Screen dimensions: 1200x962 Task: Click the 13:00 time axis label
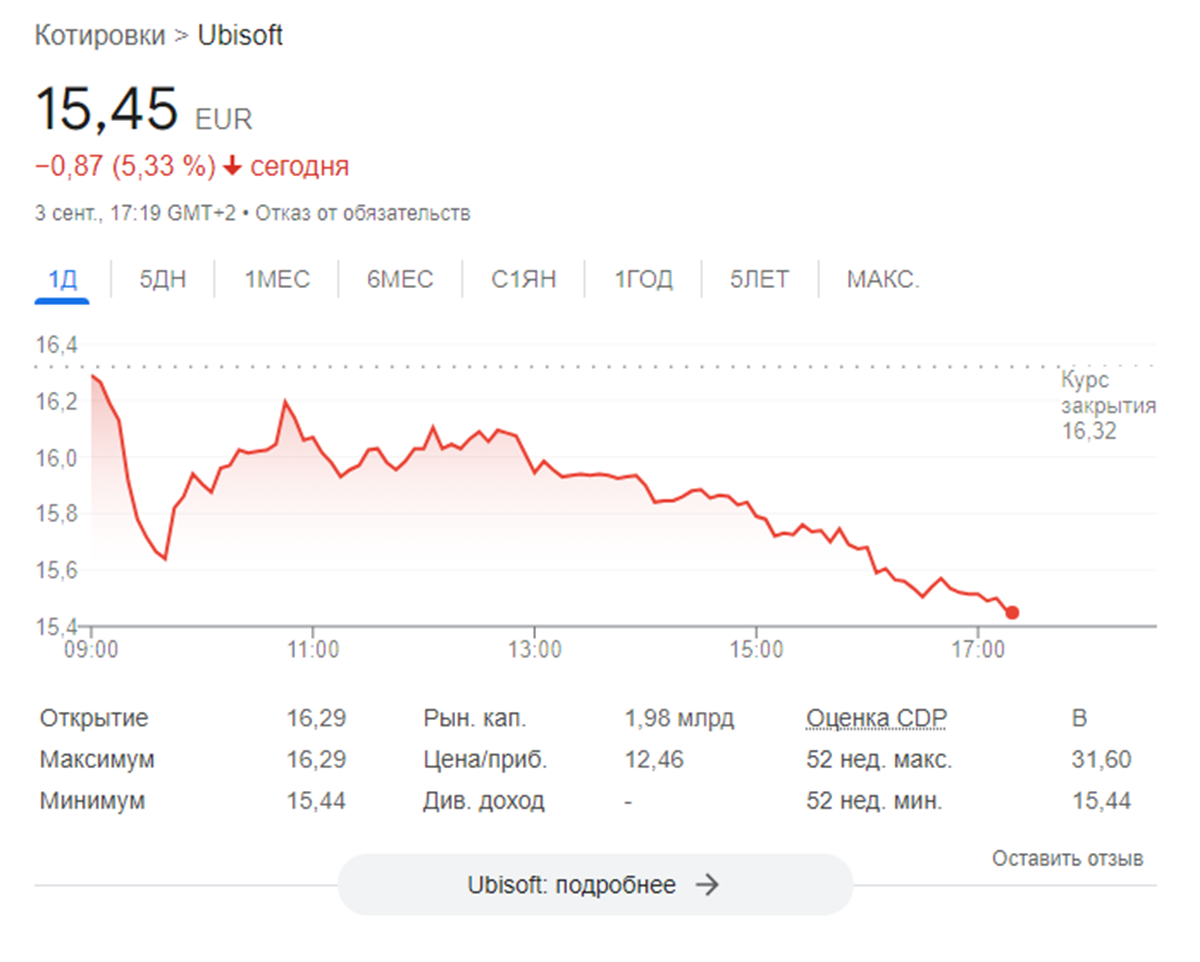(535, 650)
